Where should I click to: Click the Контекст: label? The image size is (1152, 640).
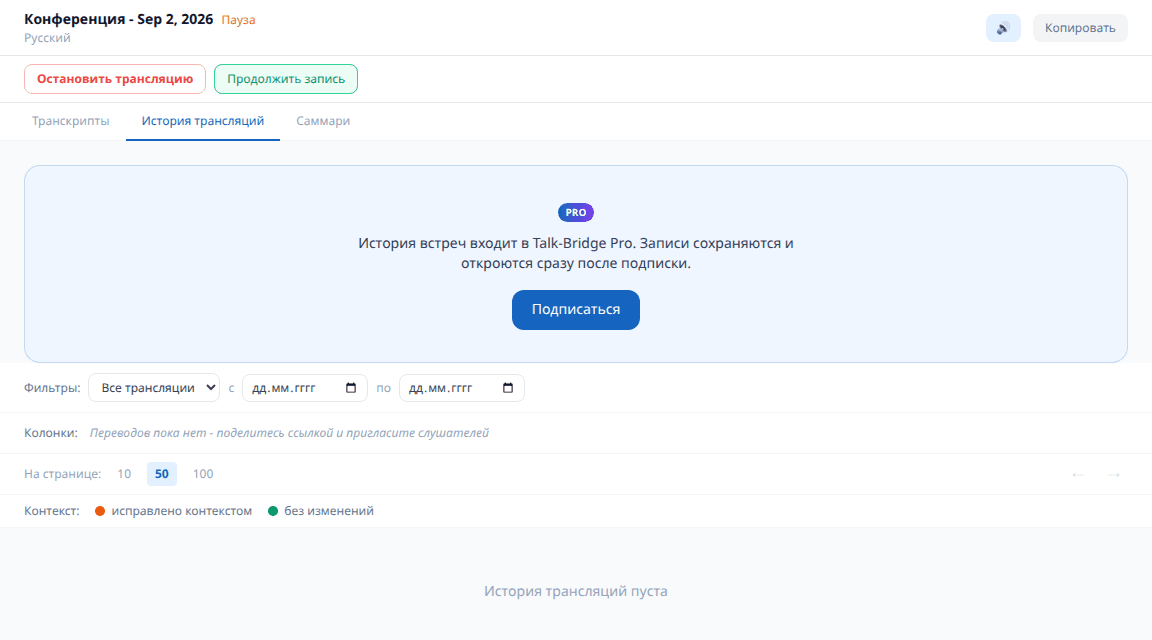[x=51, y=511]
